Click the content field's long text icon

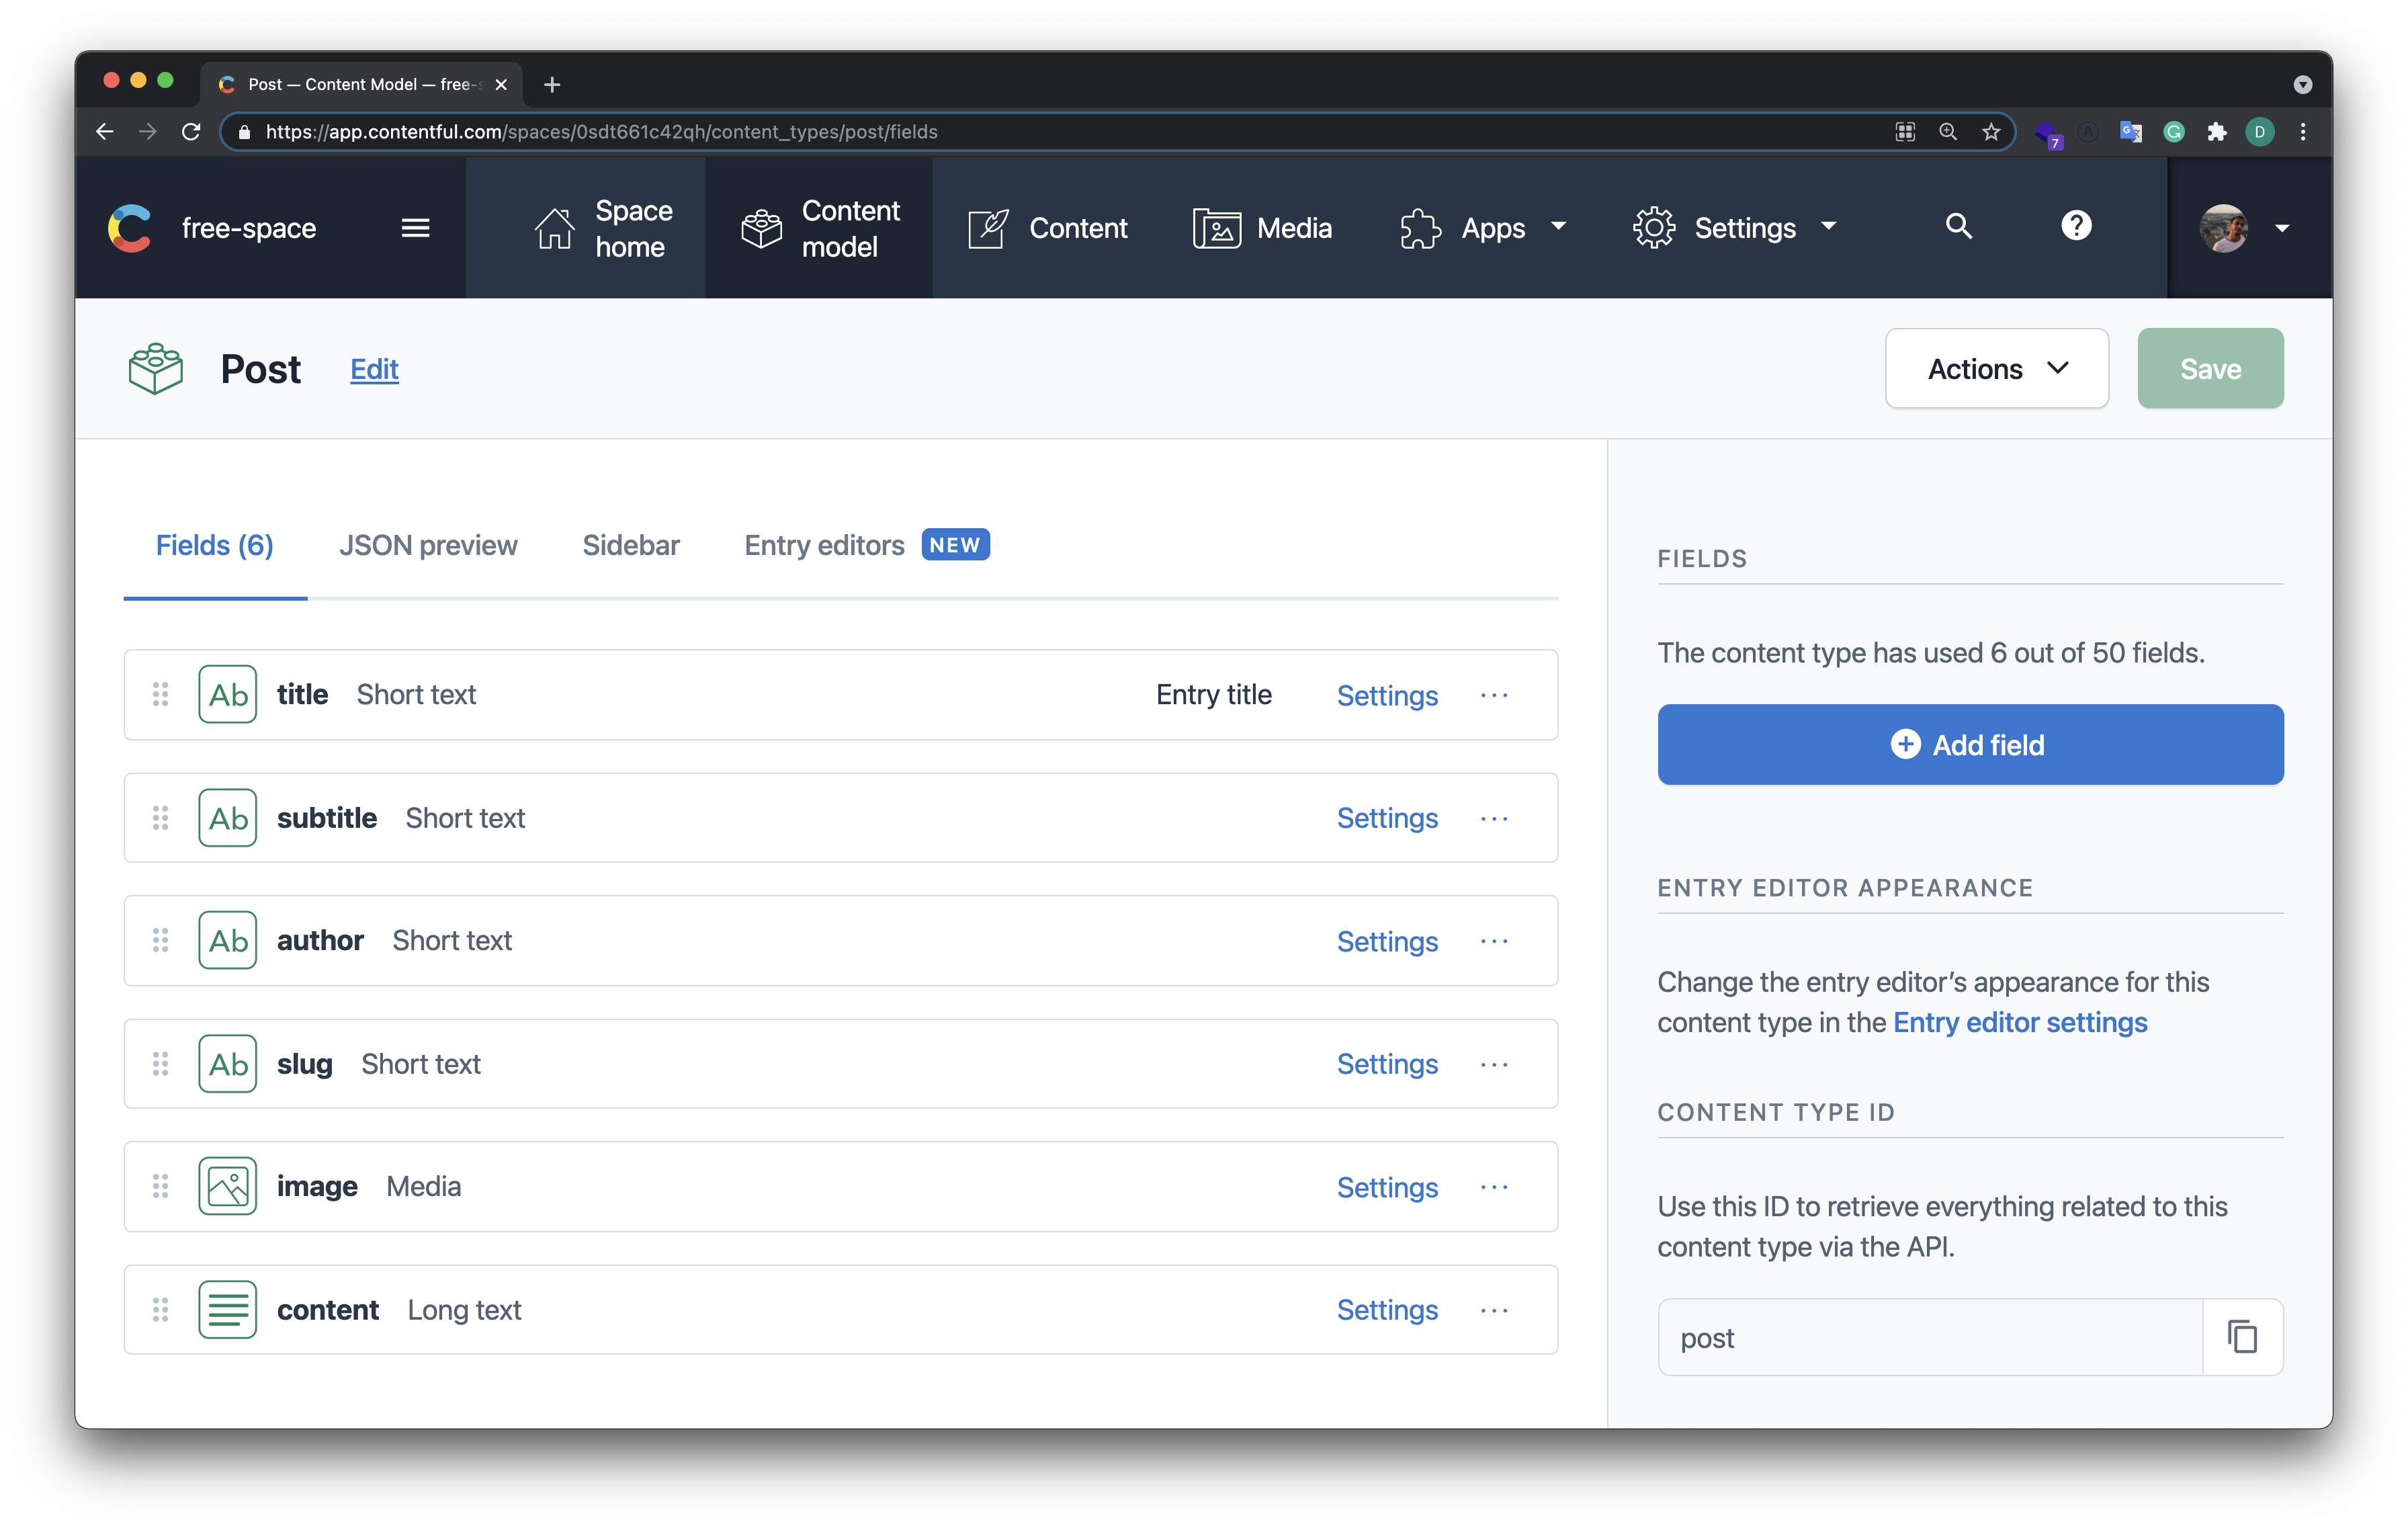click(227, 1309)
